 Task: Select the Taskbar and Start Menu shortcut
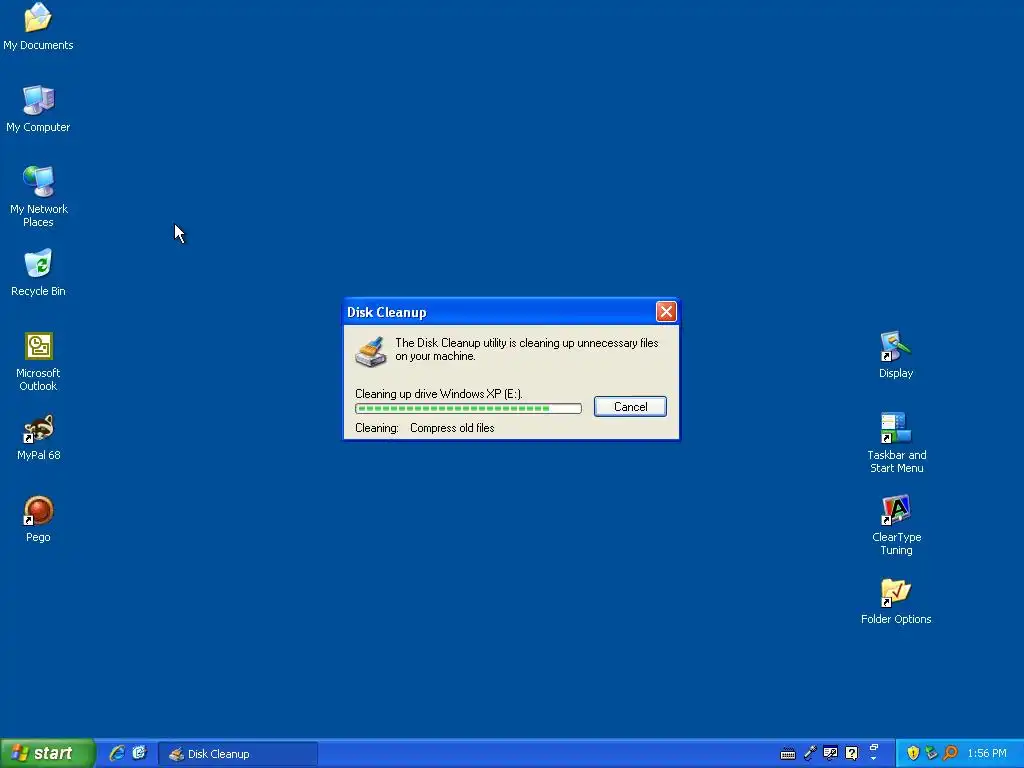[x=896, y=443]
